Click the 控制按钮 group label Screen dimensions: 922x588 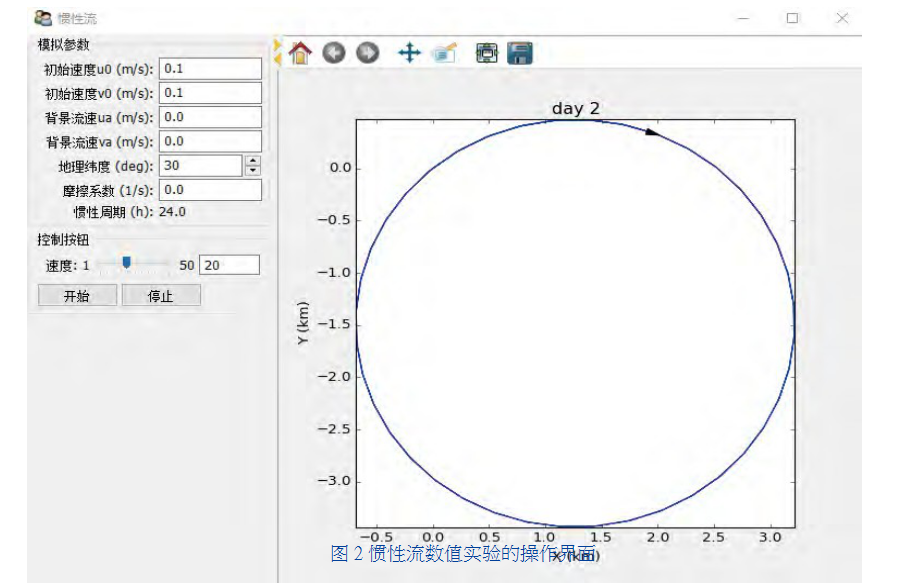(x=64, y=240)
